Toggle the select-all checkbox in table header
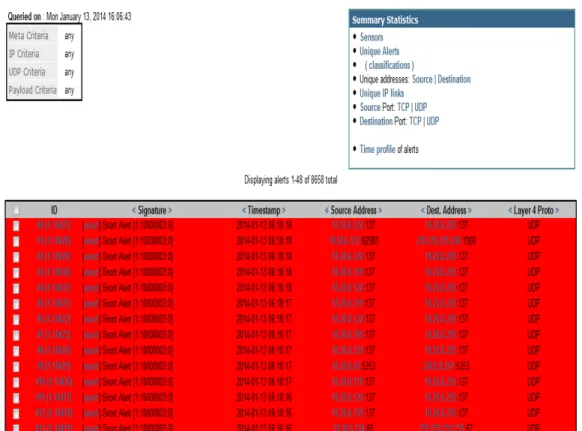Image resolution: width=582 pixels, height=431 pixels. pos(16,210)
